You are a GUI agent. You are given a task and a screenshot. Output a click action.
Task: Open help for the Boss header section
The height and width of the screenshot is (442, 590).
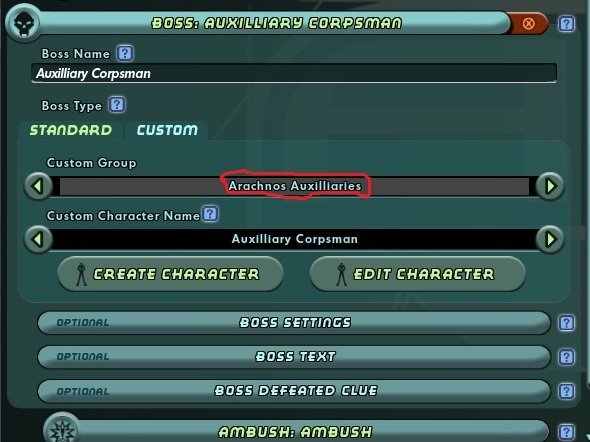(x=566, y=24)
